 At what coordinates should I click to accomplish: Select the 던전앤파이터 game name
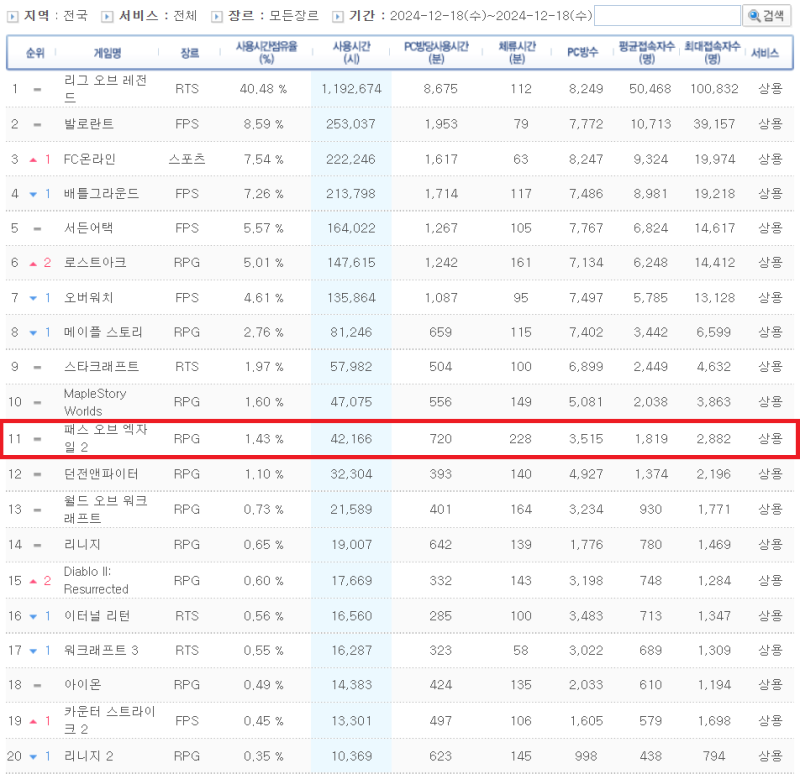tap(102, 474)
